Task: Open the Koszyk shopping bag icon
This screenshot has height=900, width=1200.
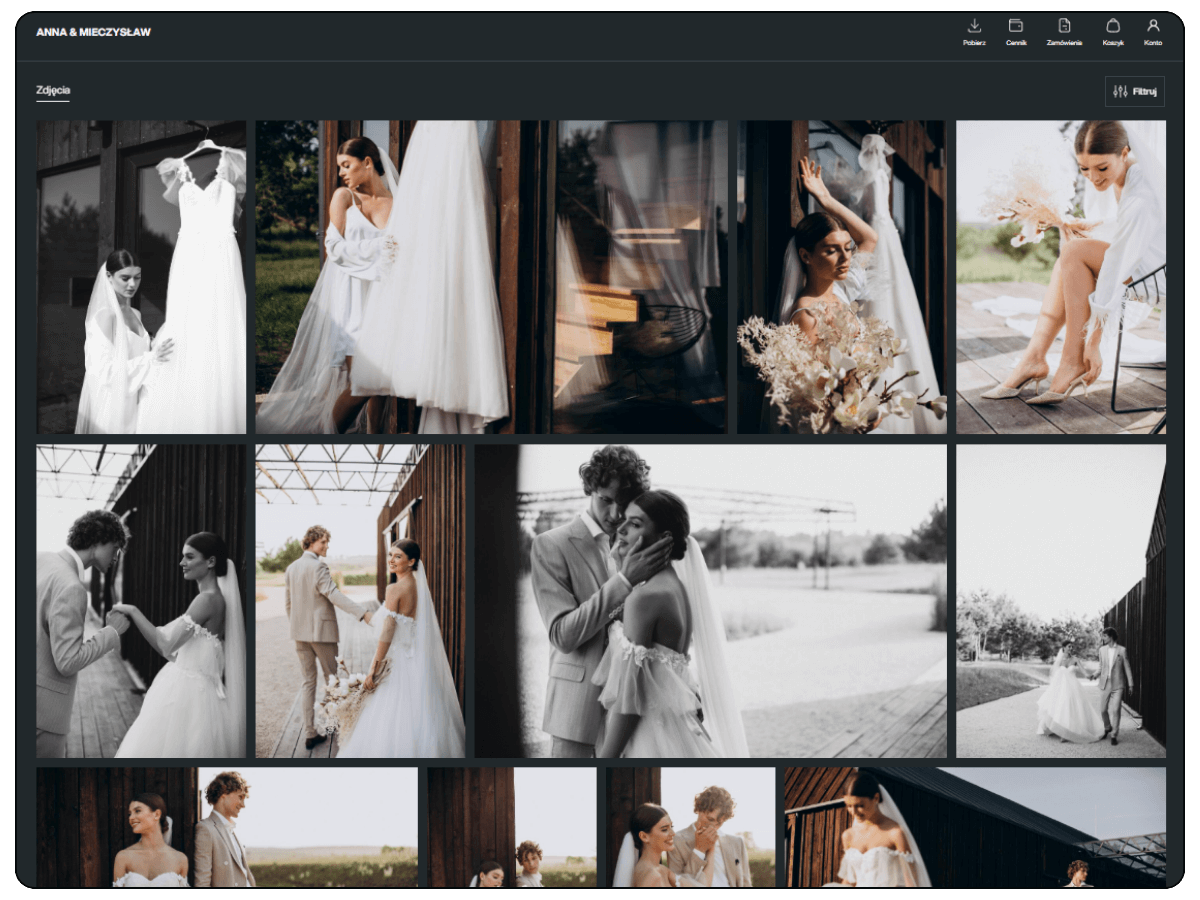Action: coord(1113,27)
